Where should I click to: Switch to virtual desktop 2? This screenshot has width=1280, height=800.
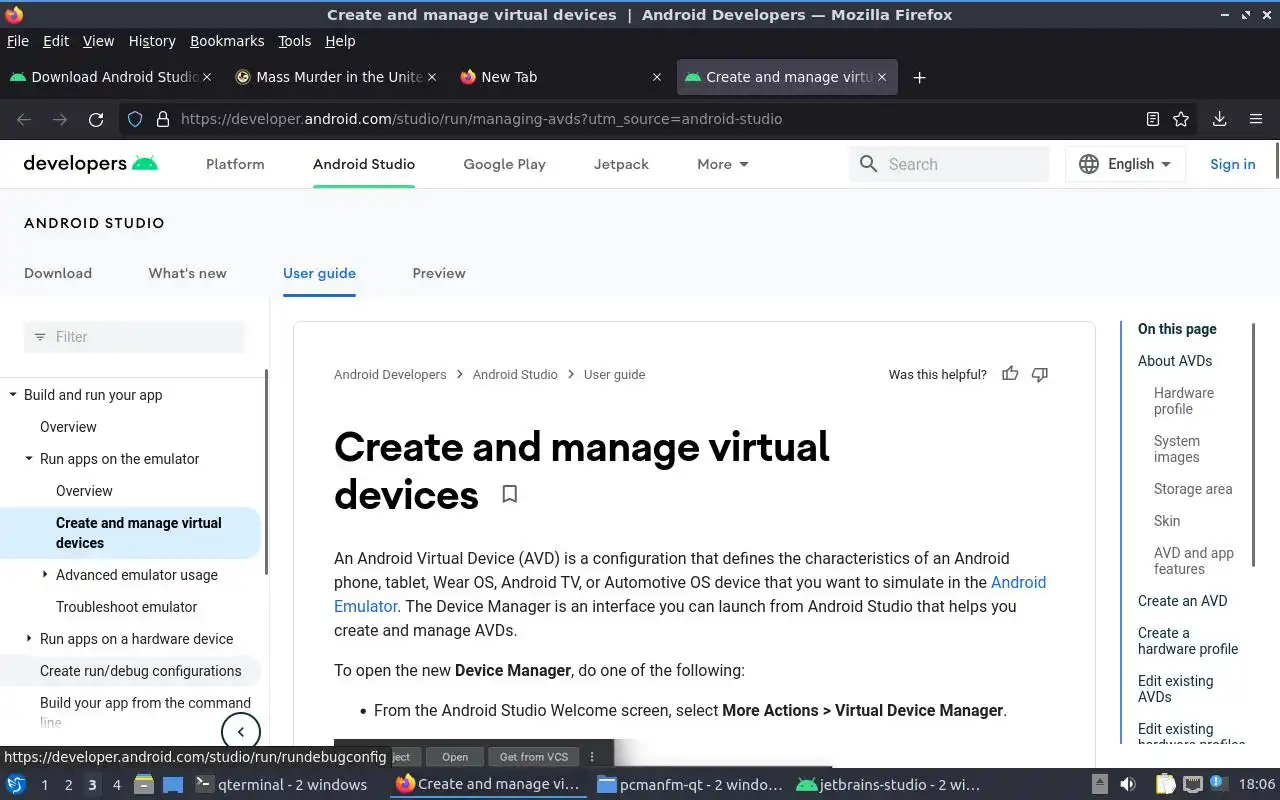[68, 785]
